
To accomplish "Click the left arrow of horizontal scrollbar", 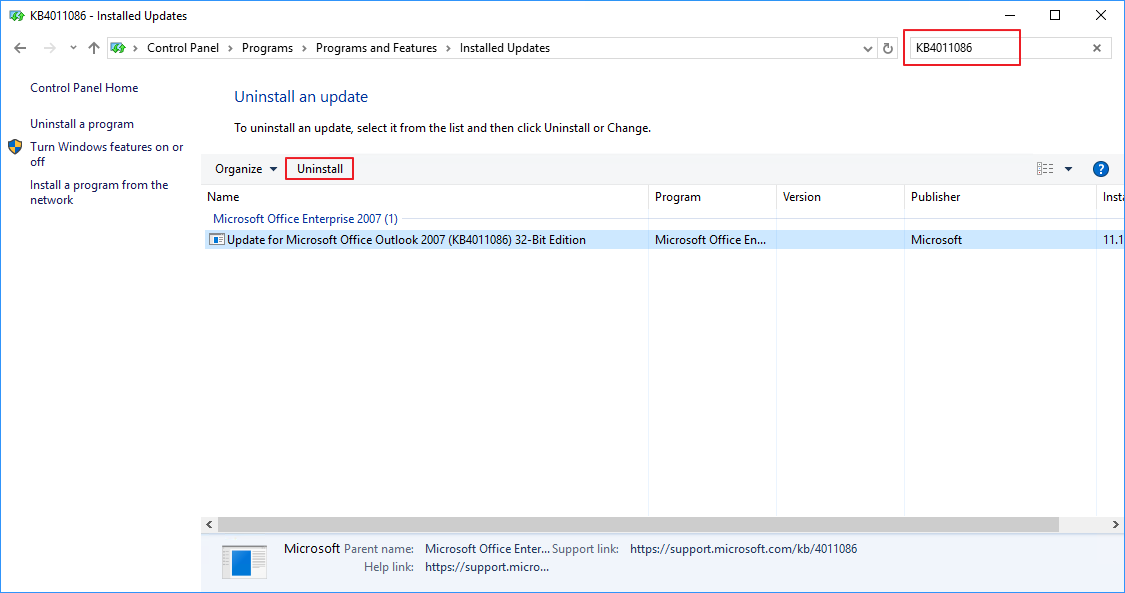I will pyautogui.click(x=210, y=525).
